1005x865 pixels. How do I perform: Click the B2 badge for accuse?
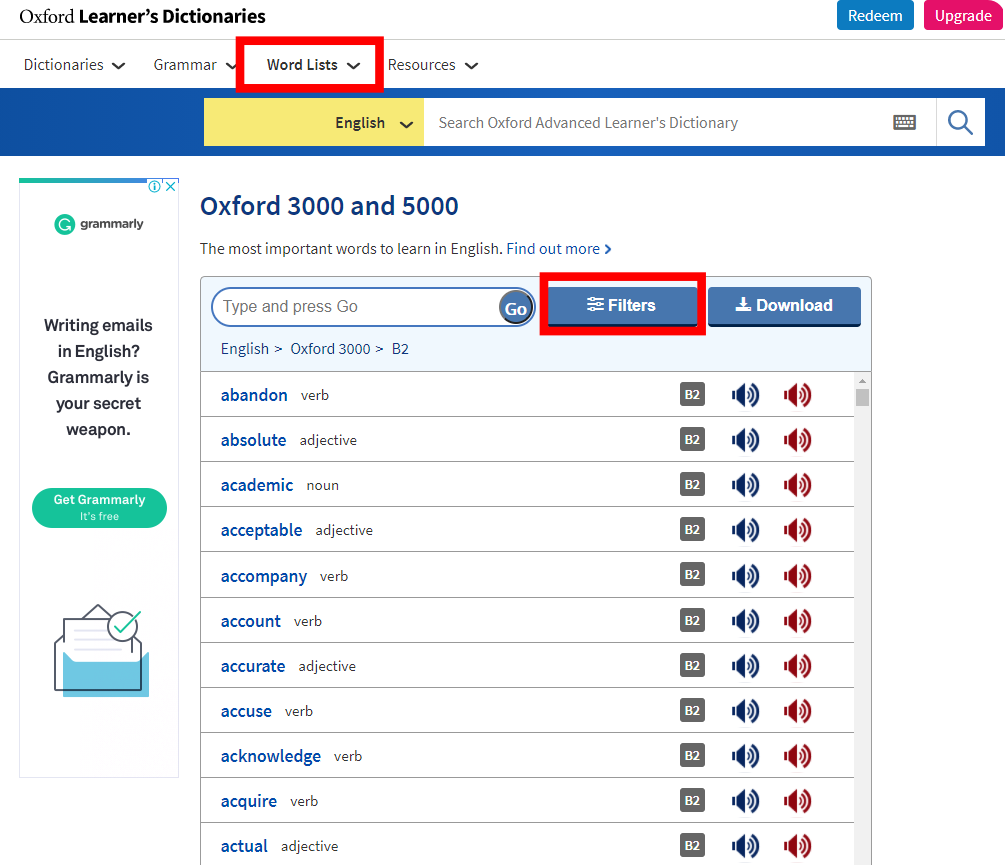click(x=692, y=710)
